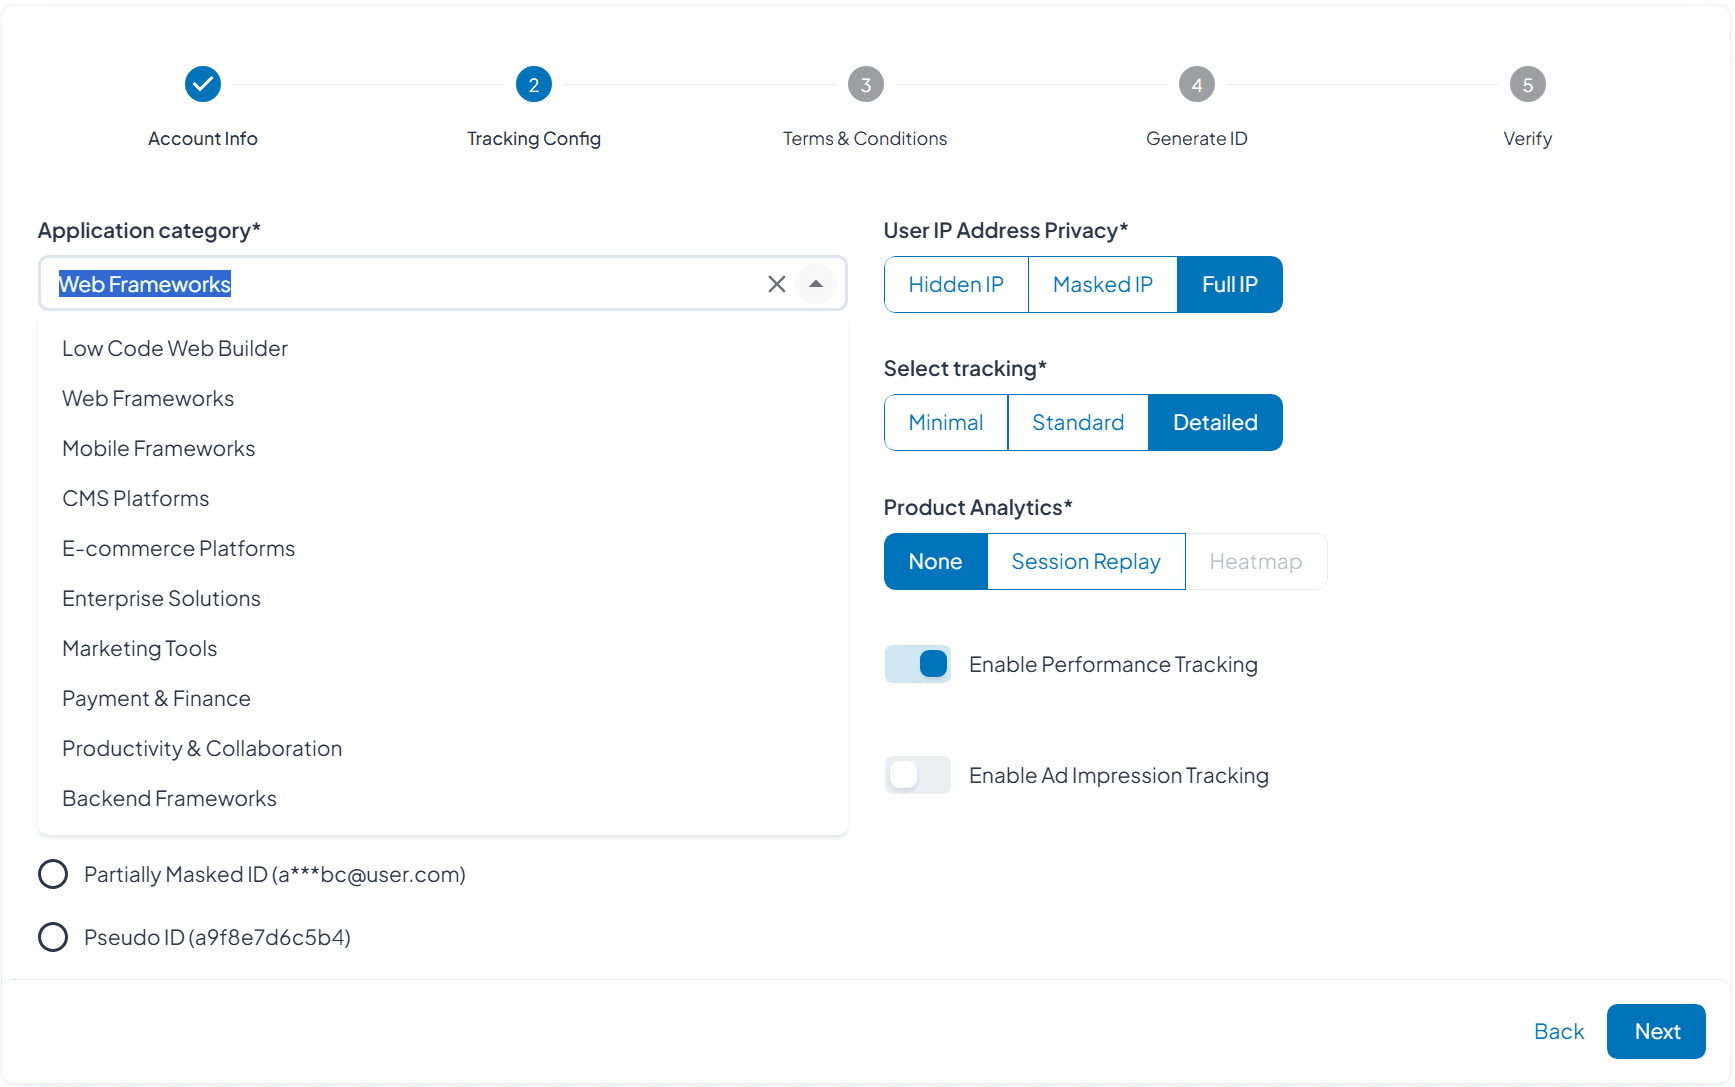Click the Account Info step label
The height and width of the screenshot is (1087, 1735).
[x=203, y=139]
